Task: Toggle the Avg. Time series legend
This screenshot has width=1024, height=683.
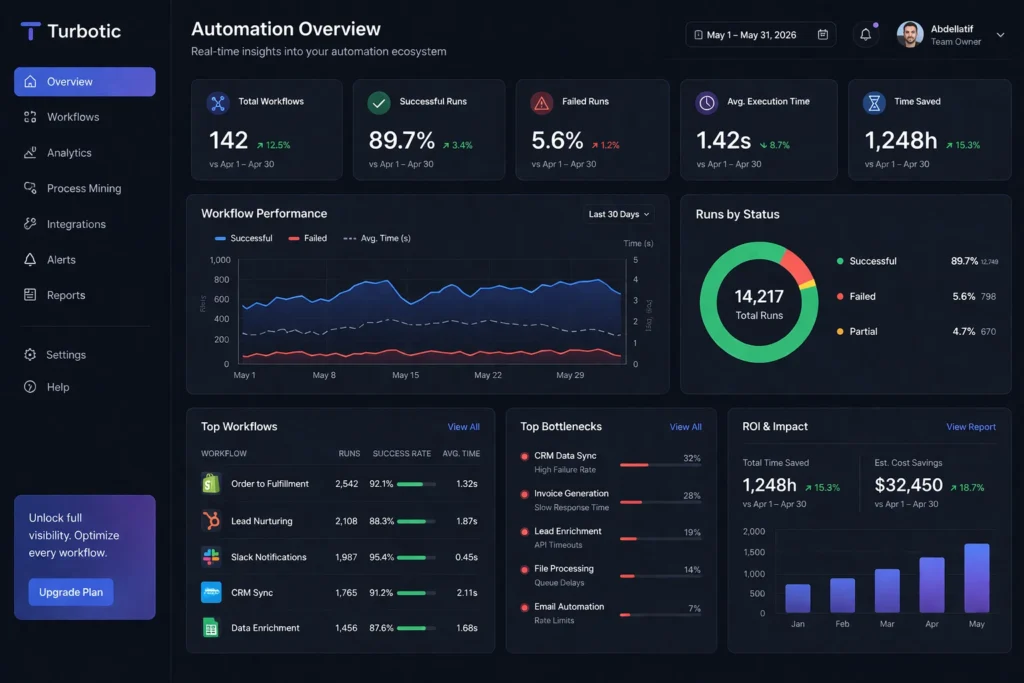Action: click(377, 238)
